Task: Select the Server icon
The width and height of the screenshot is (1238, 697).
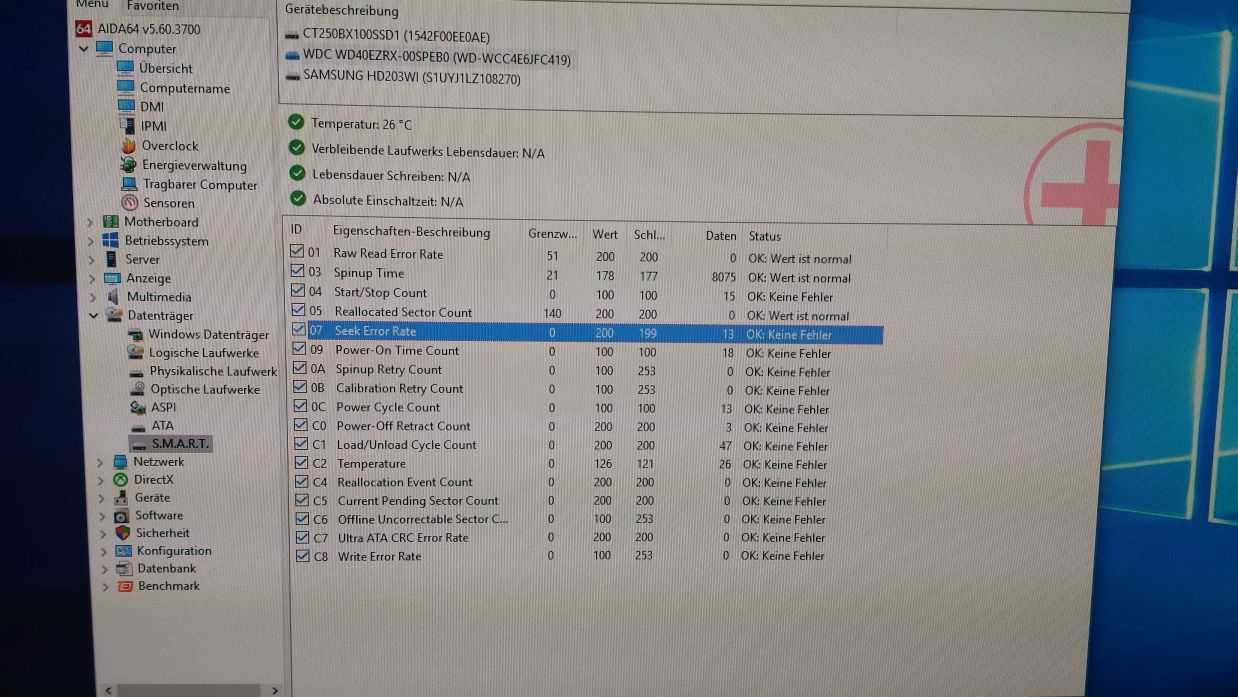Action: pos(111,259)
